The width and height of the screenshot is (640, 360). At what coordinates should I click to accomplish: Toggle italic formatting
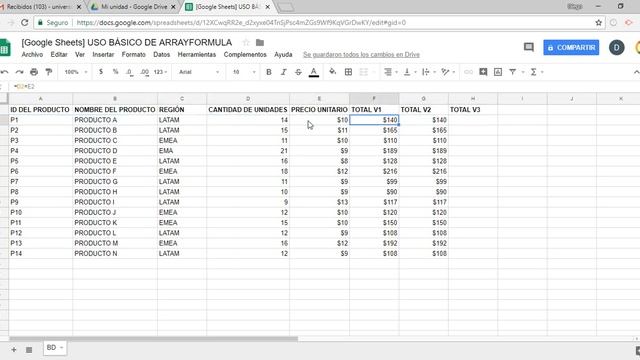coord(283,72)
